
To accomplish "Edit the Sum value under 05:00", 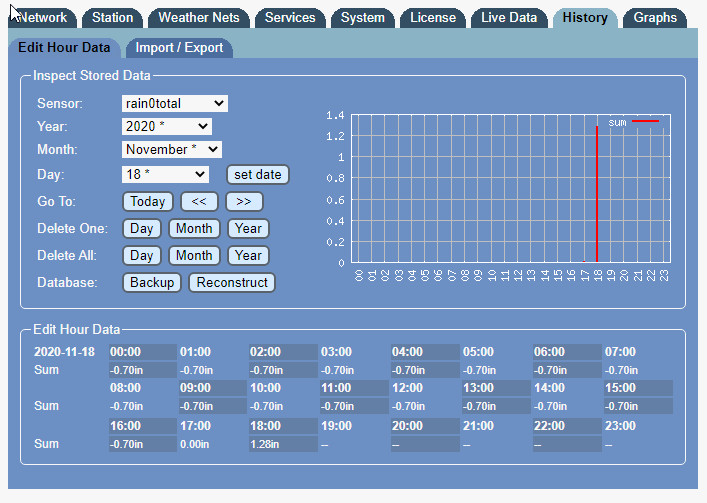I will pos(496,370).
